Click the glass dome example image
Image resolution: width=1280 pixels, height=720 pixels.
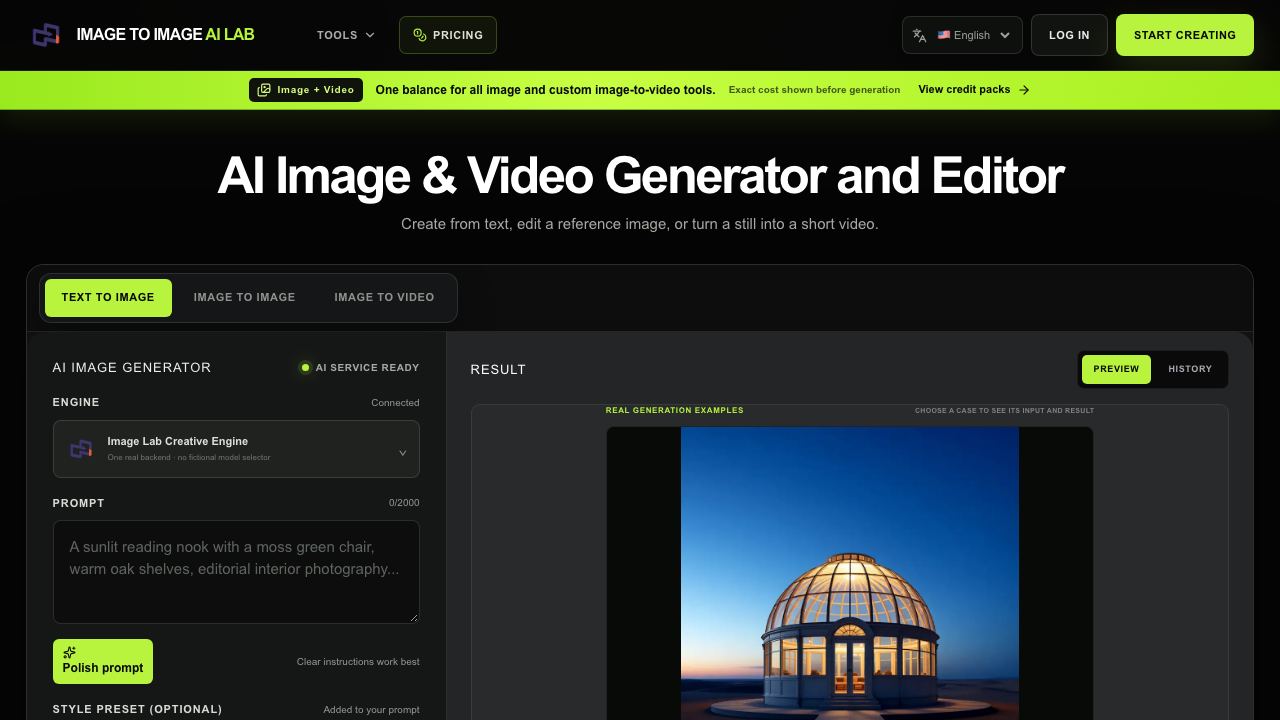click(850, 573)
